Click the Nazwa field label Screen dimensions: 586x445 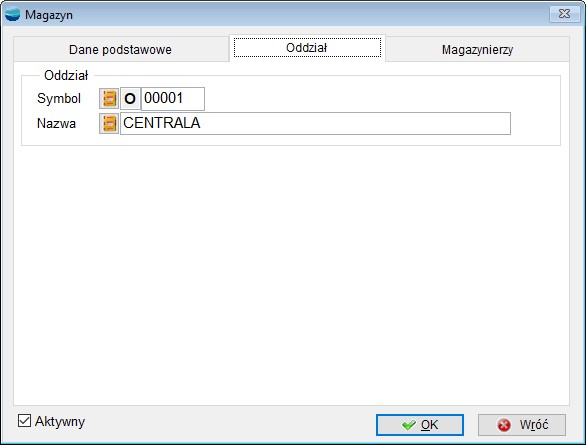[56, 123]
